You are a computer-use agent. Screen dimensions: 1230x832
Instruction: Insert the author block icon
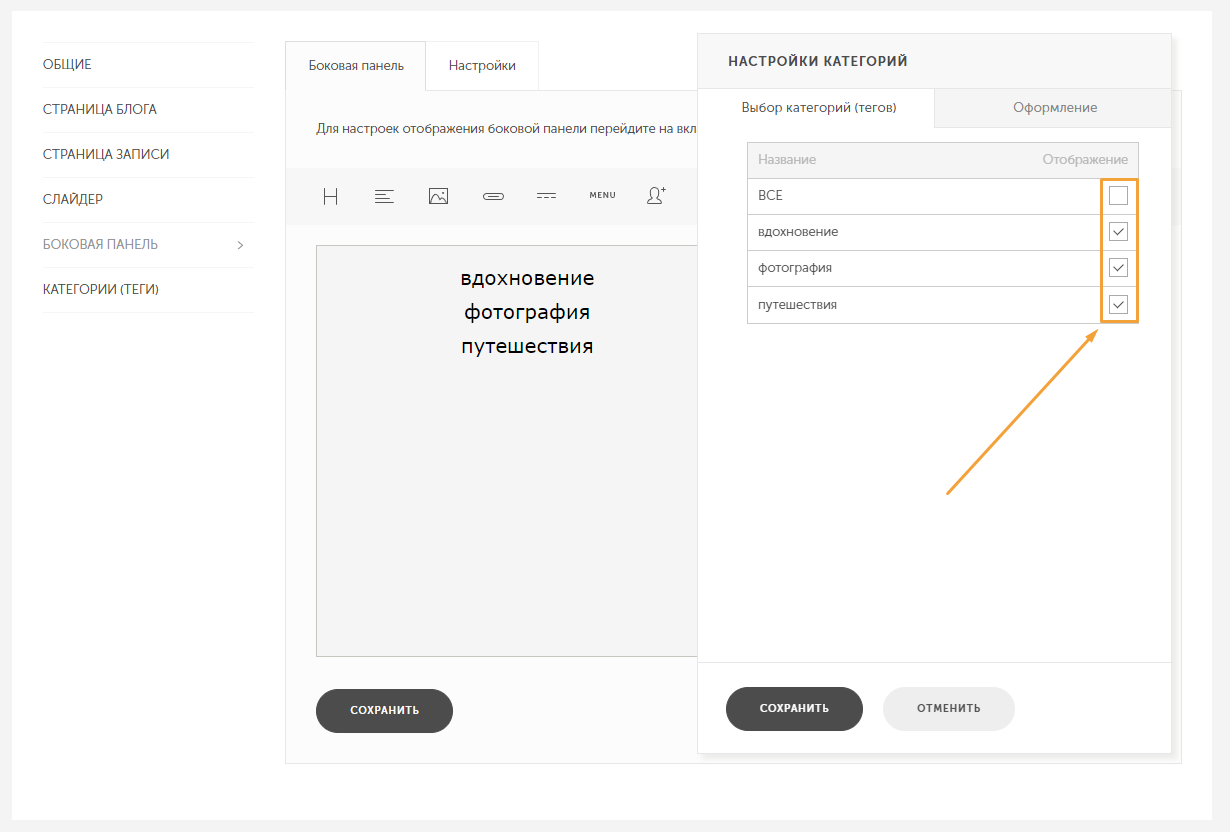pyautogui.click(x=656, y=196)
